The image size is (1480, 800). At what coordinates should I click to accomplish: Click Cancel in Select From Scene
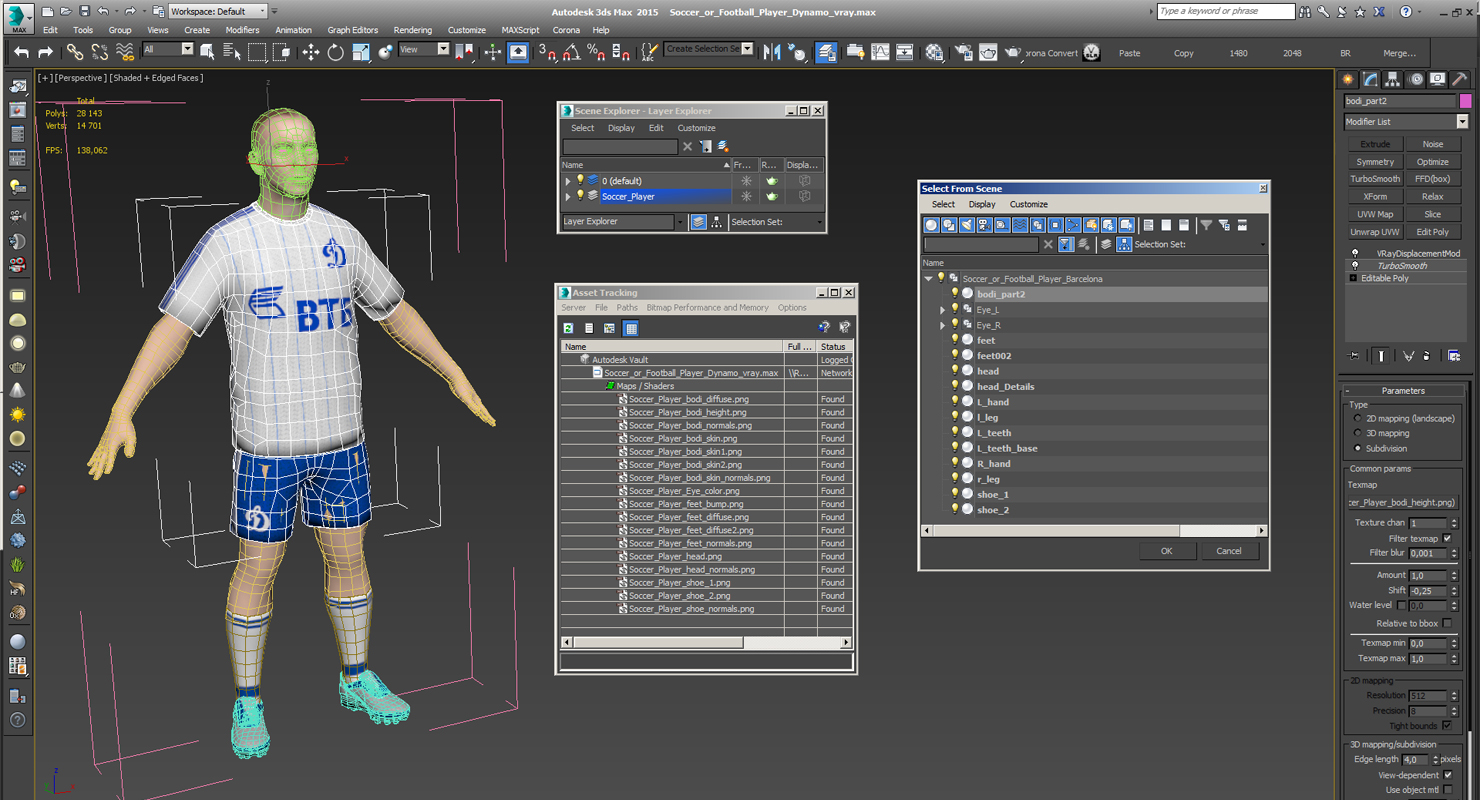pyautogui.click(x=1229, y=551)
